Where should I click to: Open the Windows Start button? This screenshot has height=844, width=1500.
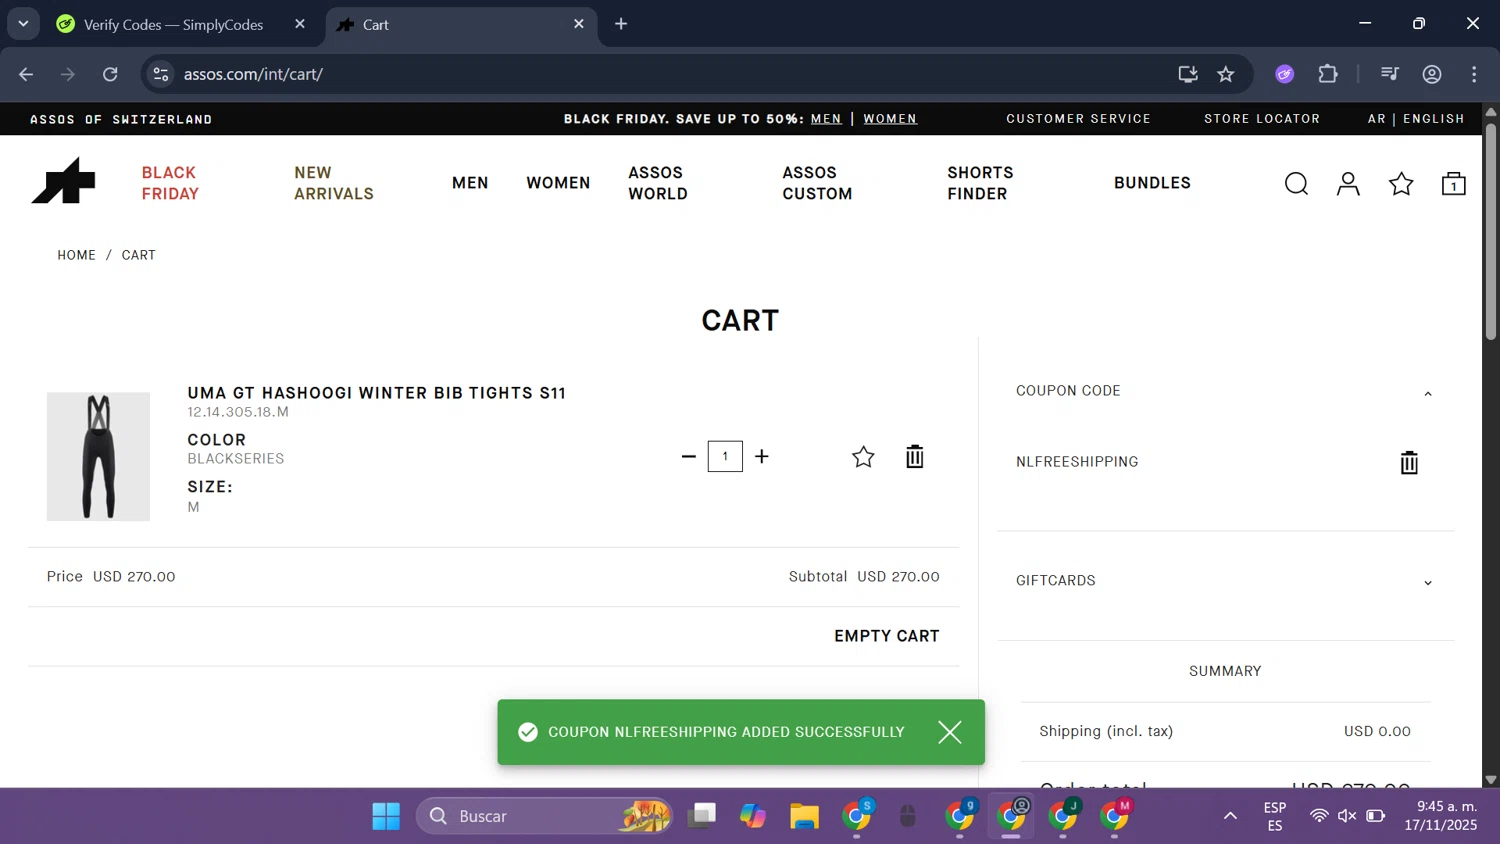[386, 816]
